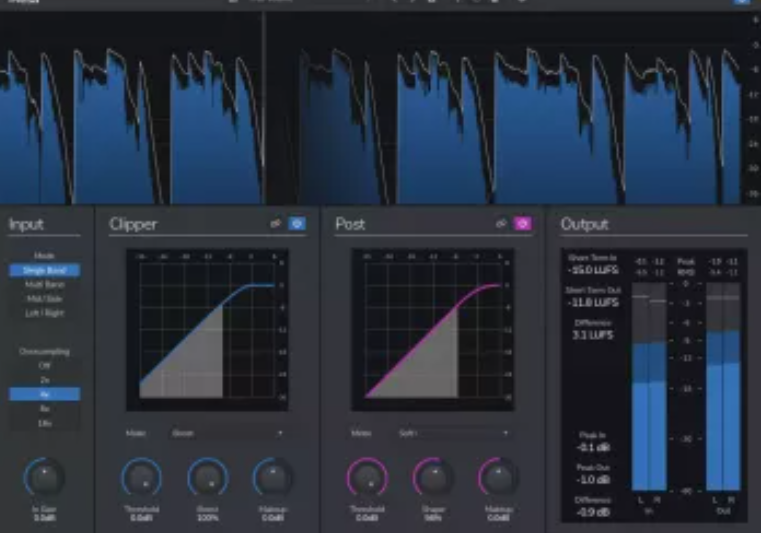Turn oversampling Off
Screen dimensions: 761x533
pos(44,366)
